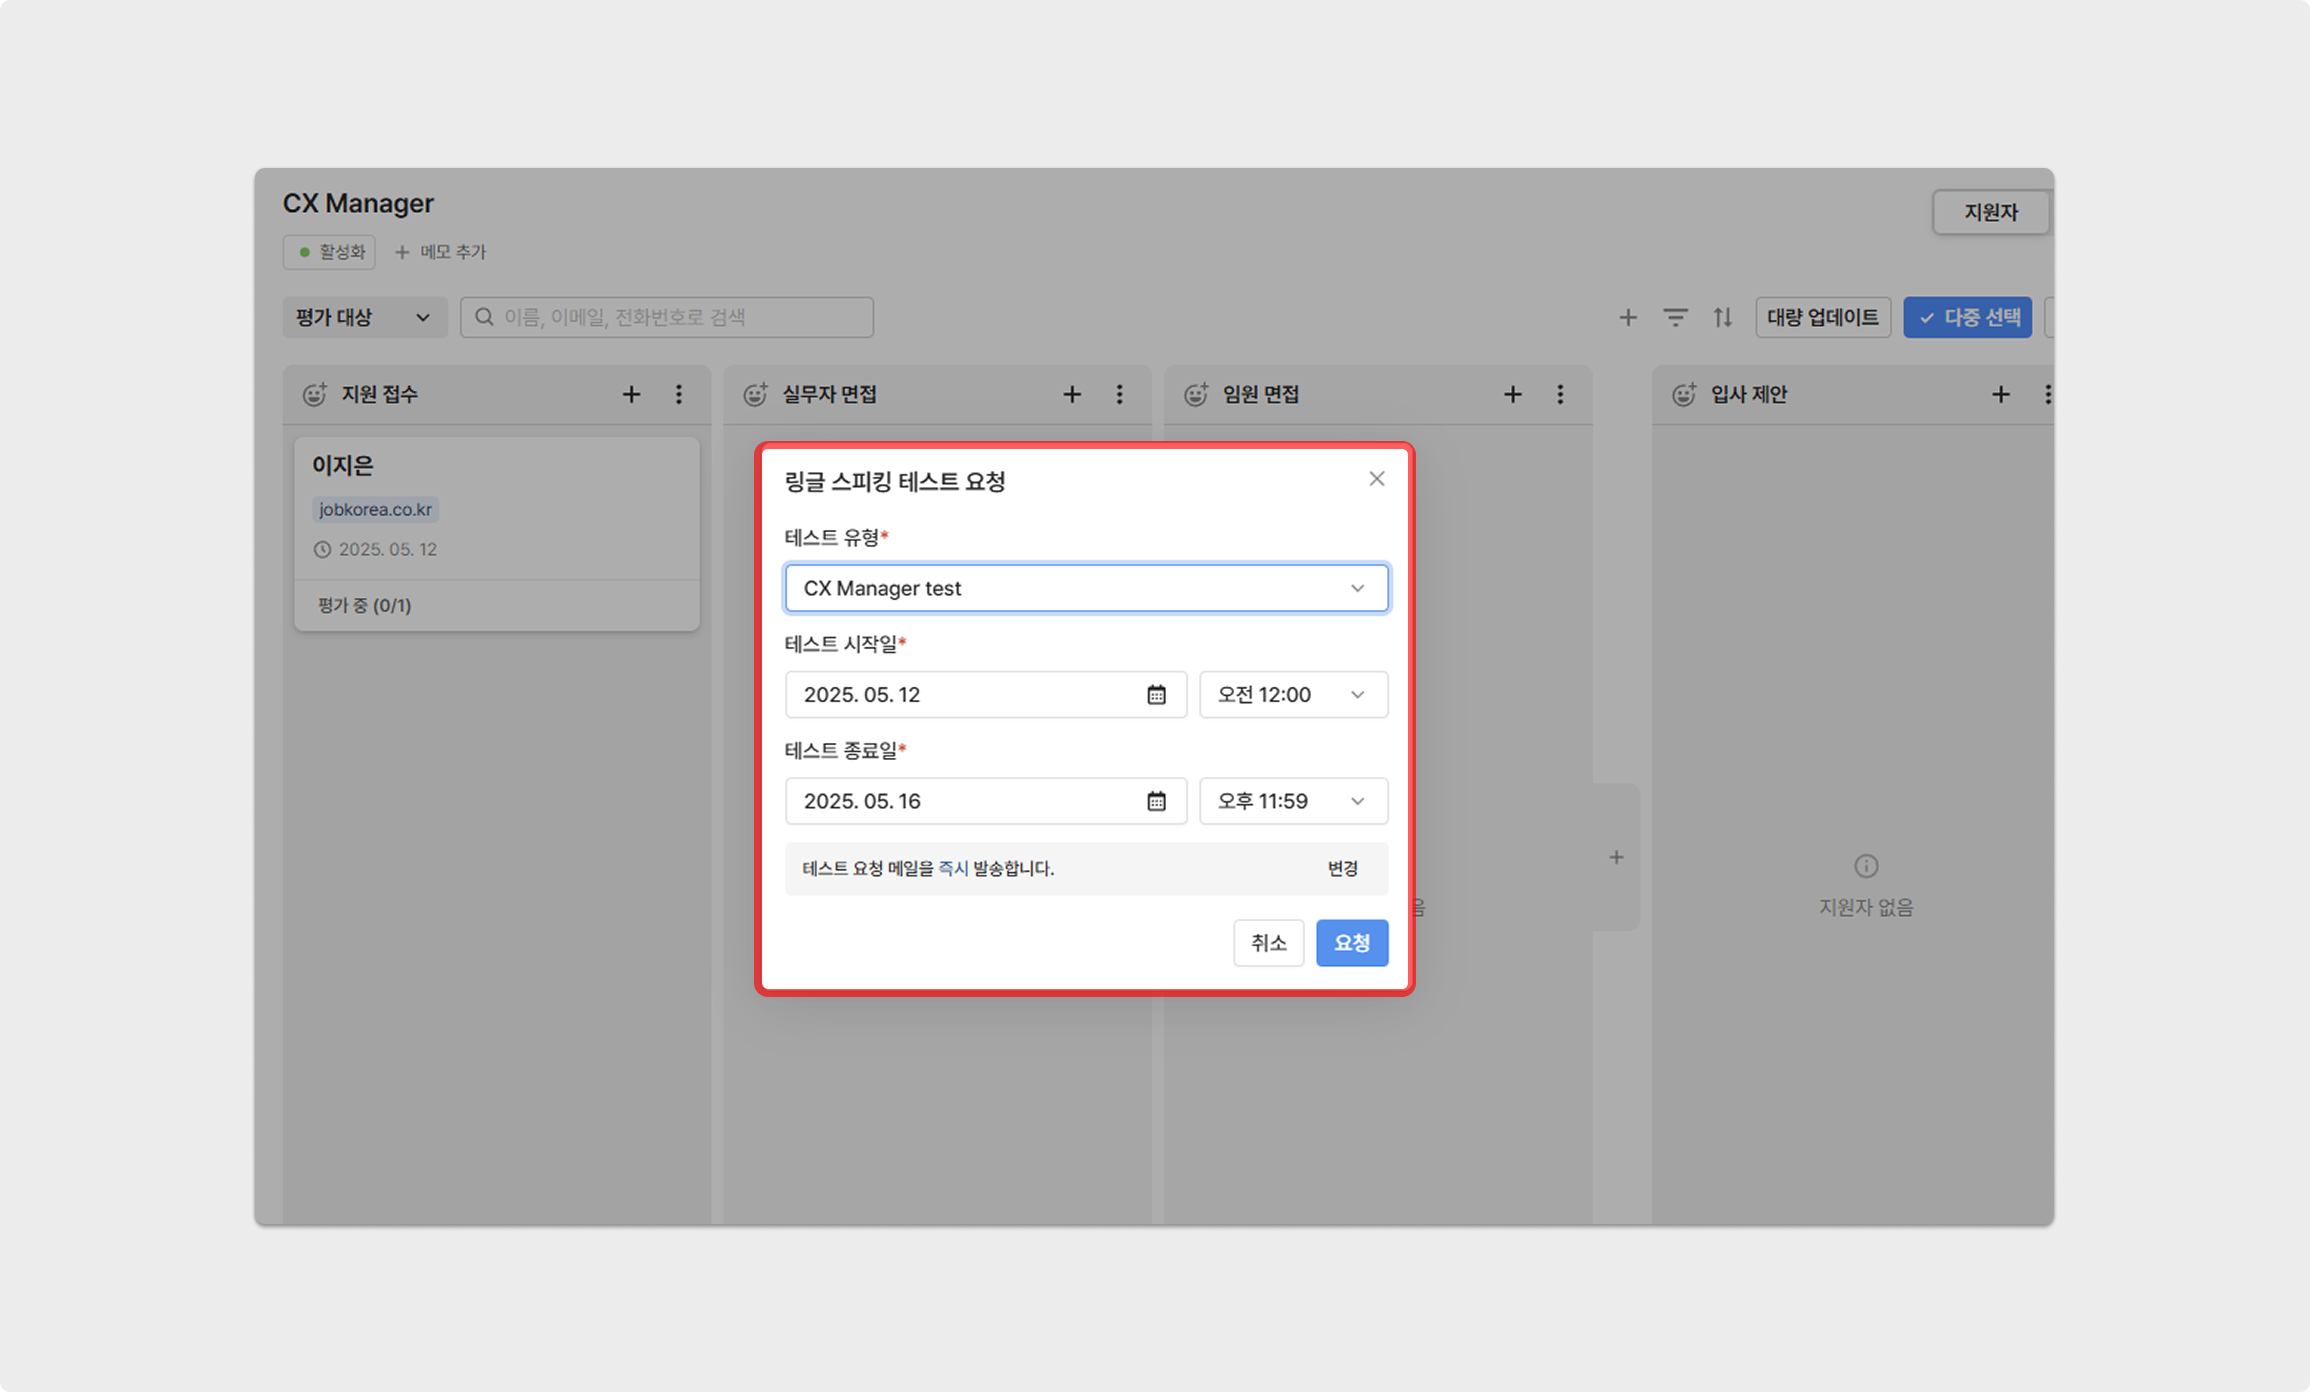Click the smiley icon next to 입사 제안
2310x1392 pixels.
point(1684,395)
